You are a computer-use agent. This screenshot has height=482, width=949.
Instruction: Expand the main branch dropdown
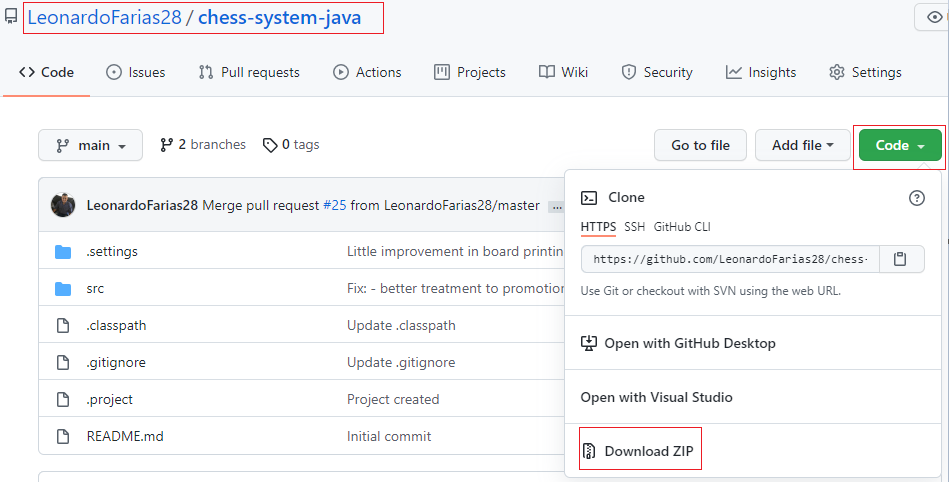click(x=91, y=145)
